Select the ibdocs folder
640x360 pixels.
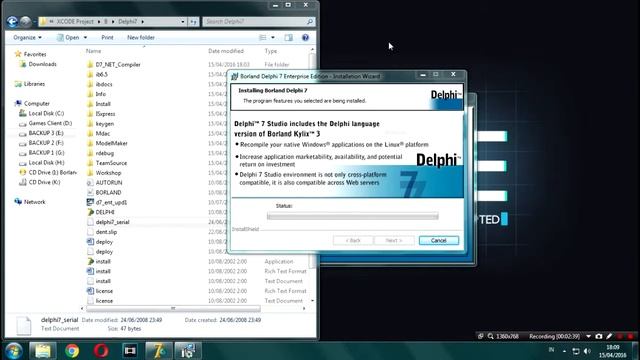click(x=100, y=84)
